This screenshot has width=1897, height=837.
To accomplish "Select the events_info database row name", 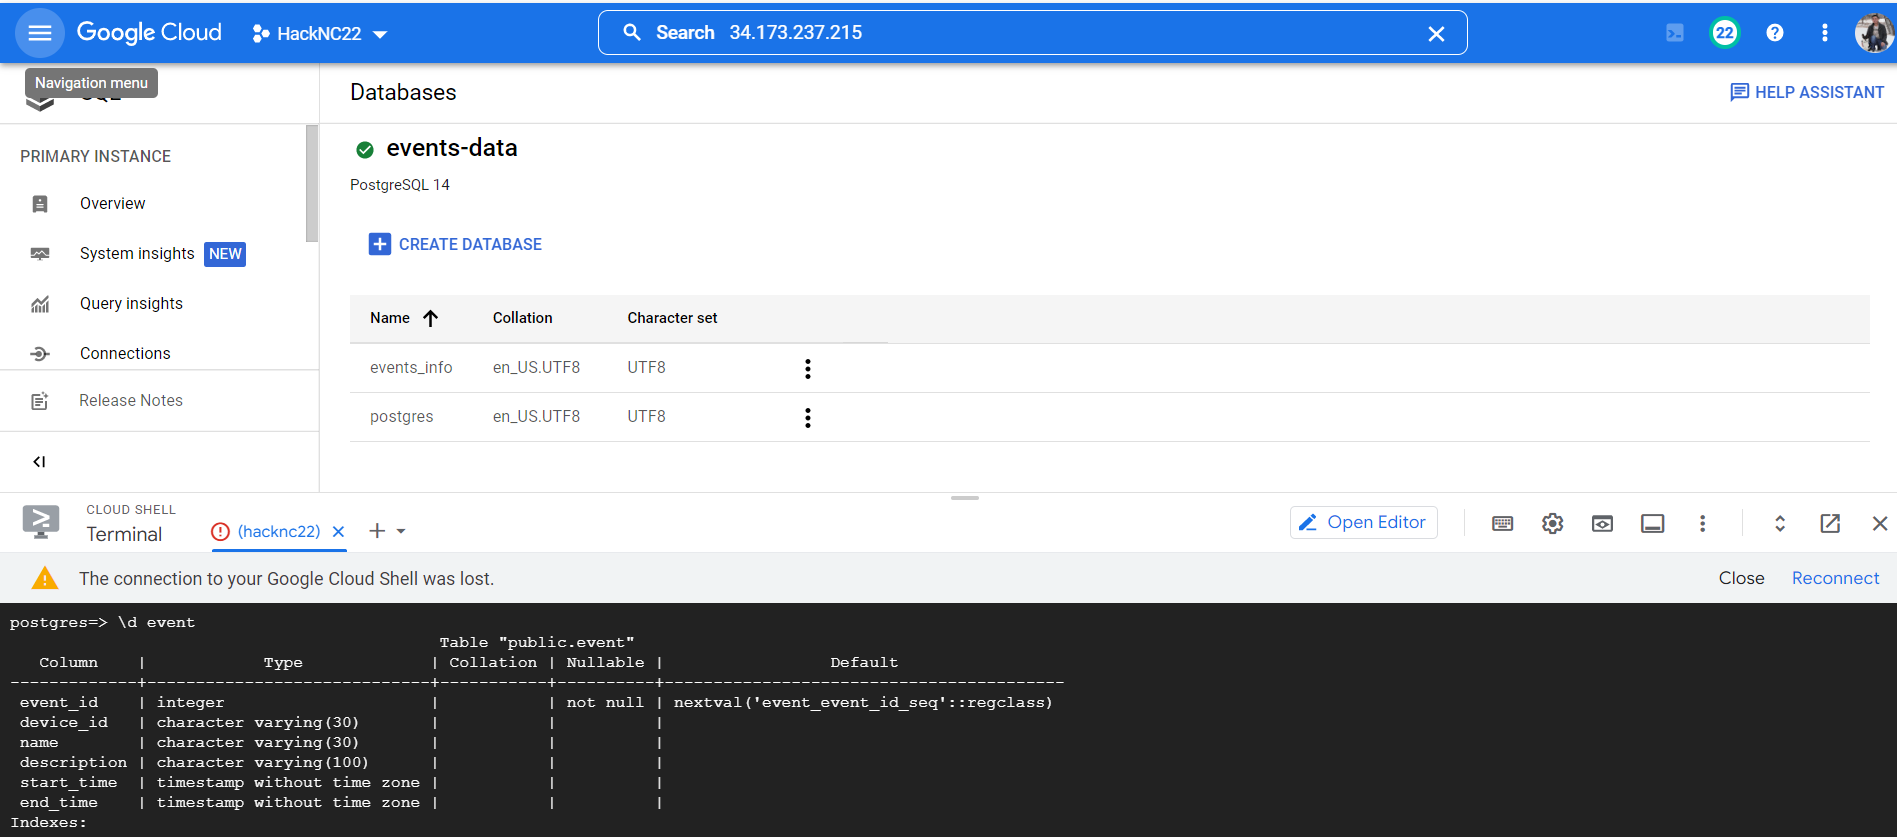I will coord(411,367).
